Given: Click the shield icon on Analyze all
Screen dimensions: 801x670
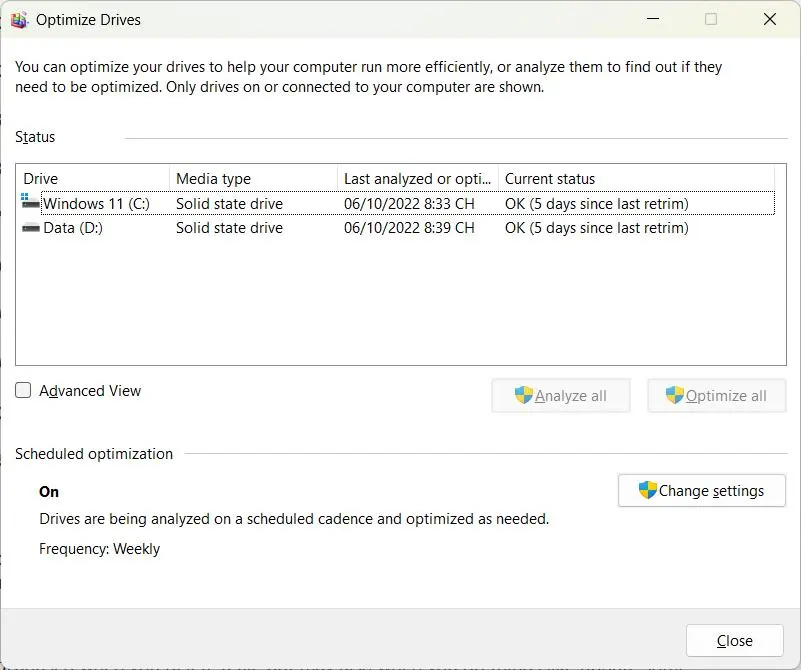Looking at the screenshot, I should click(524, 395).
